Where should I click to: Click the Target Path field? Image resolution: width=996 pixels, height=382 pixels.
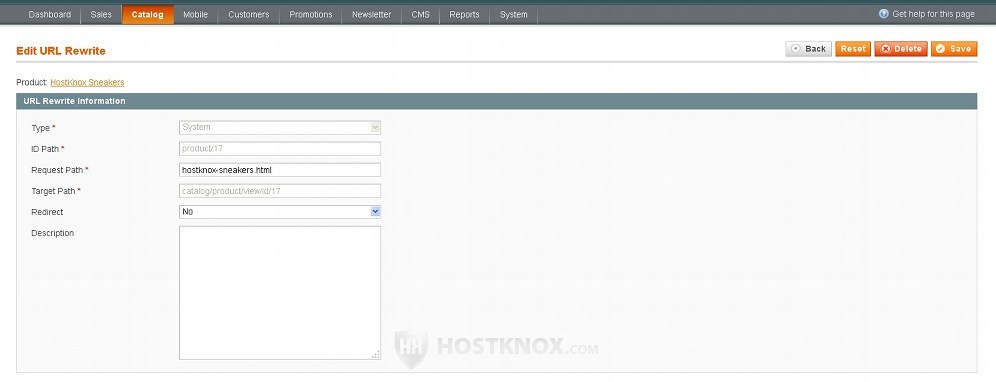280,191
